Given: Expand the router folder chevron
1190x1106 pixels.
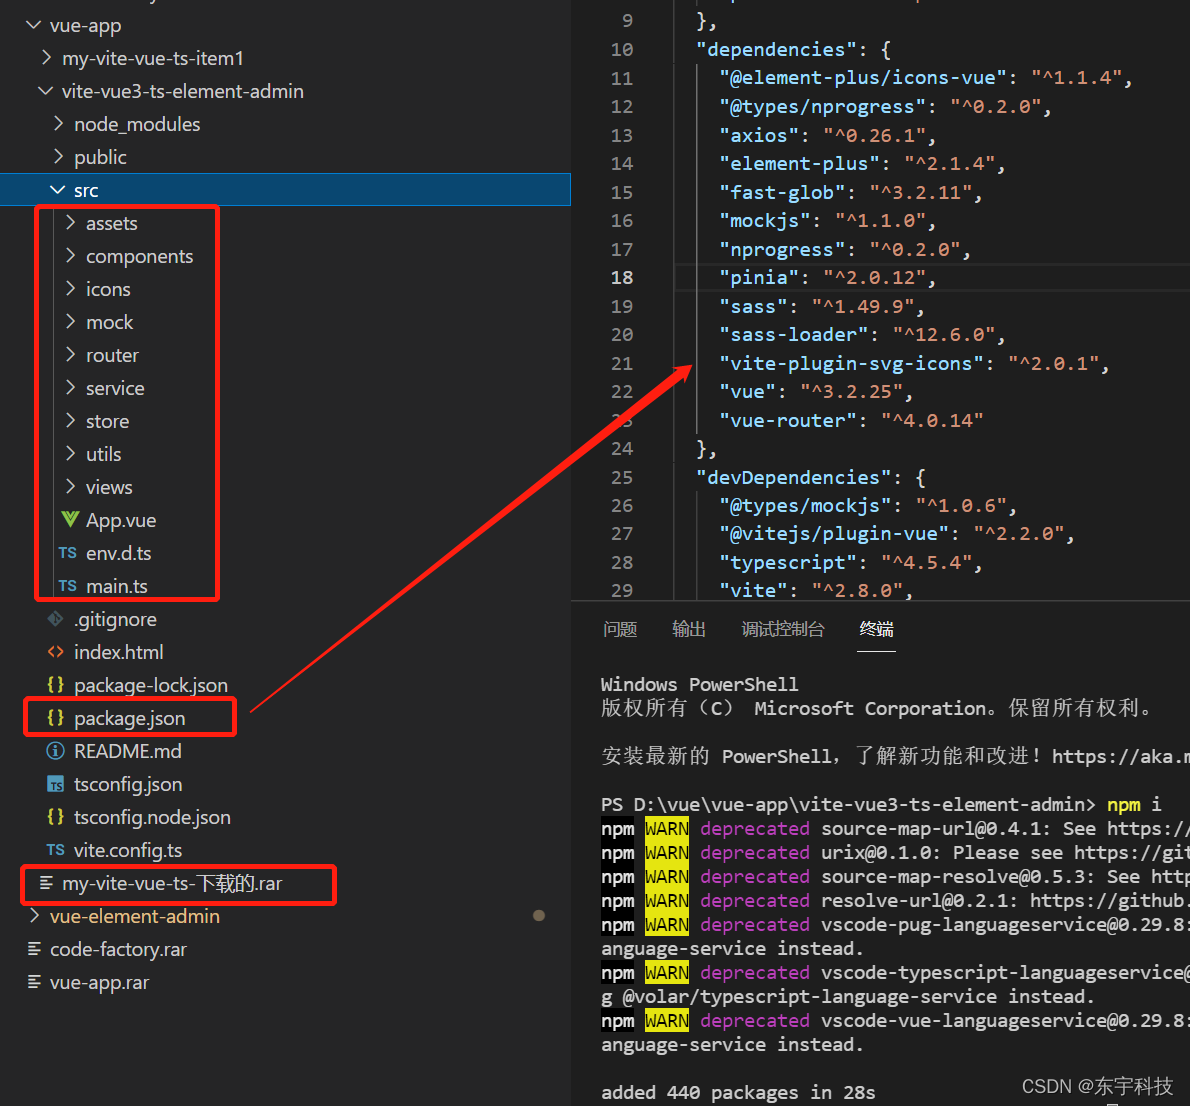Looking at the screenshot, I should pyautogui.click(x=71, y=354).
